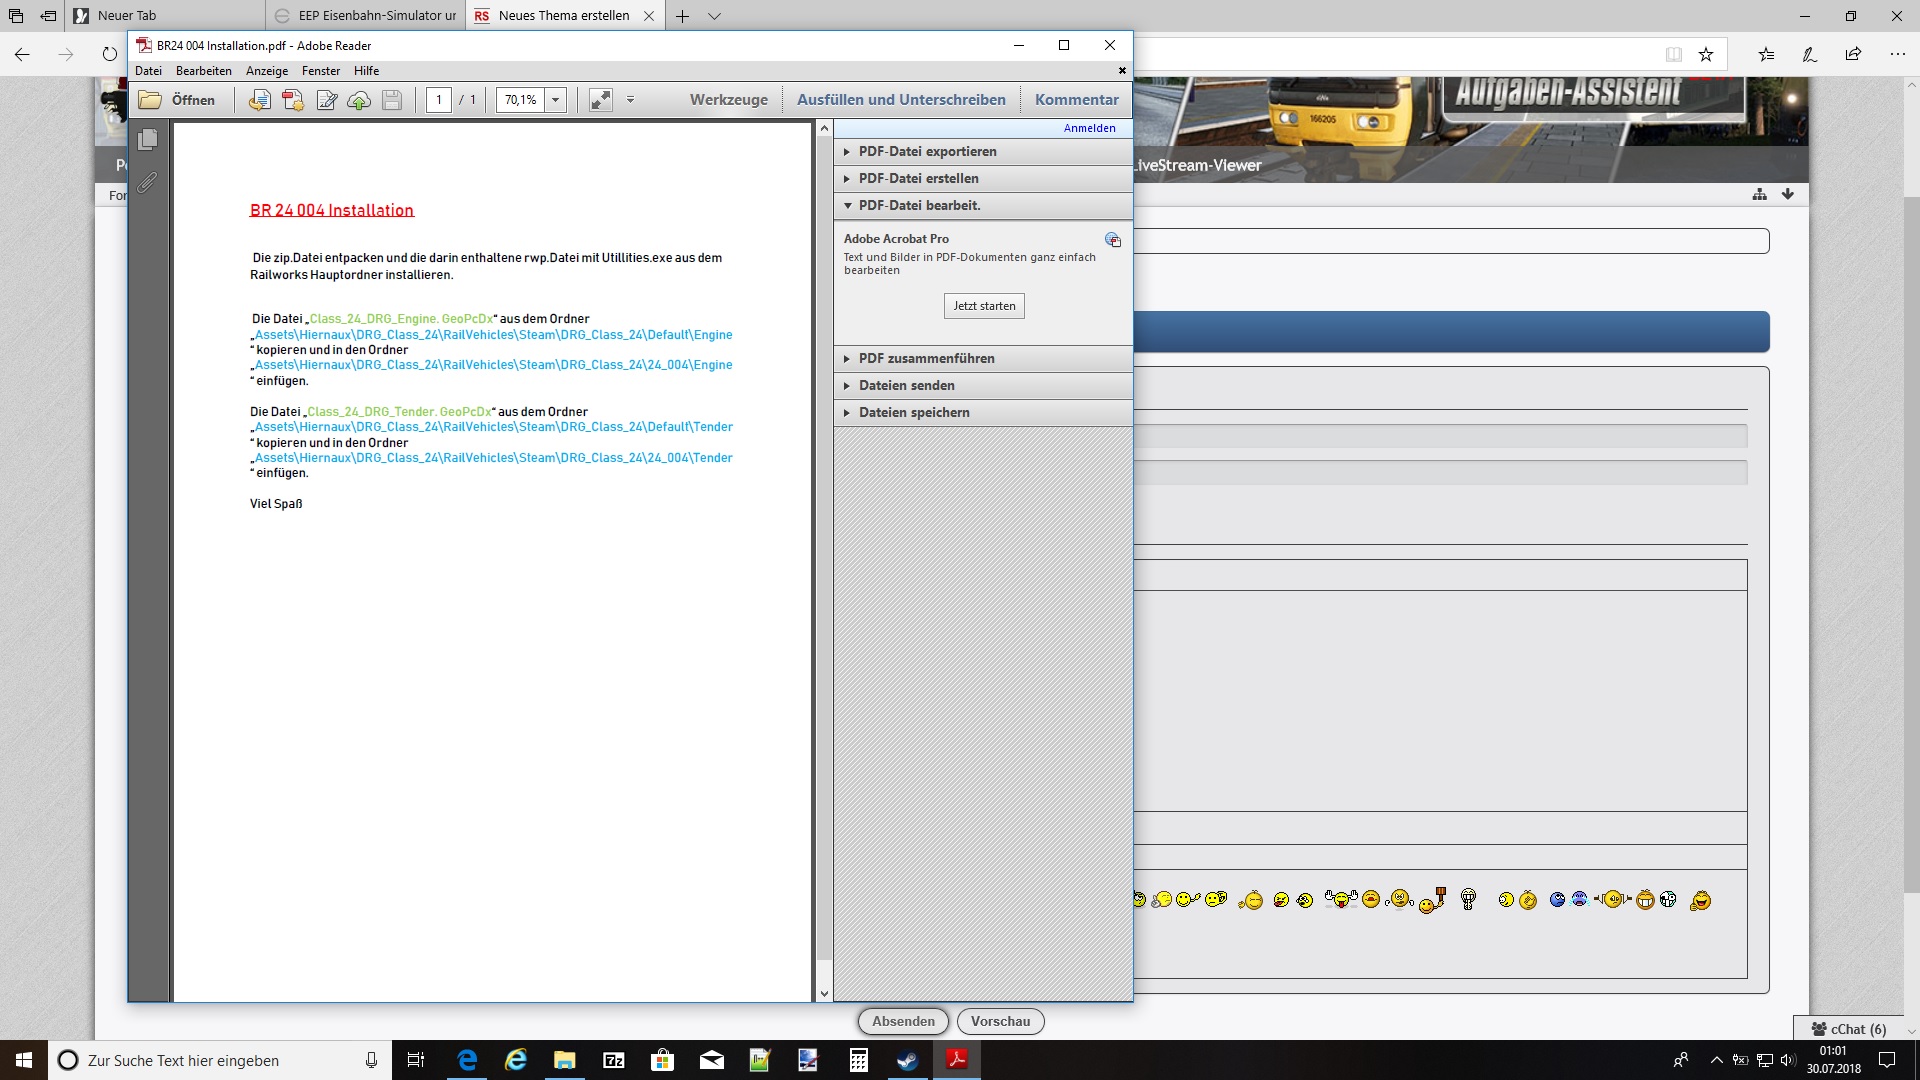Switch to the Kommentar pane tab
The image size is (1920, 1080).
click(1076, 100)
